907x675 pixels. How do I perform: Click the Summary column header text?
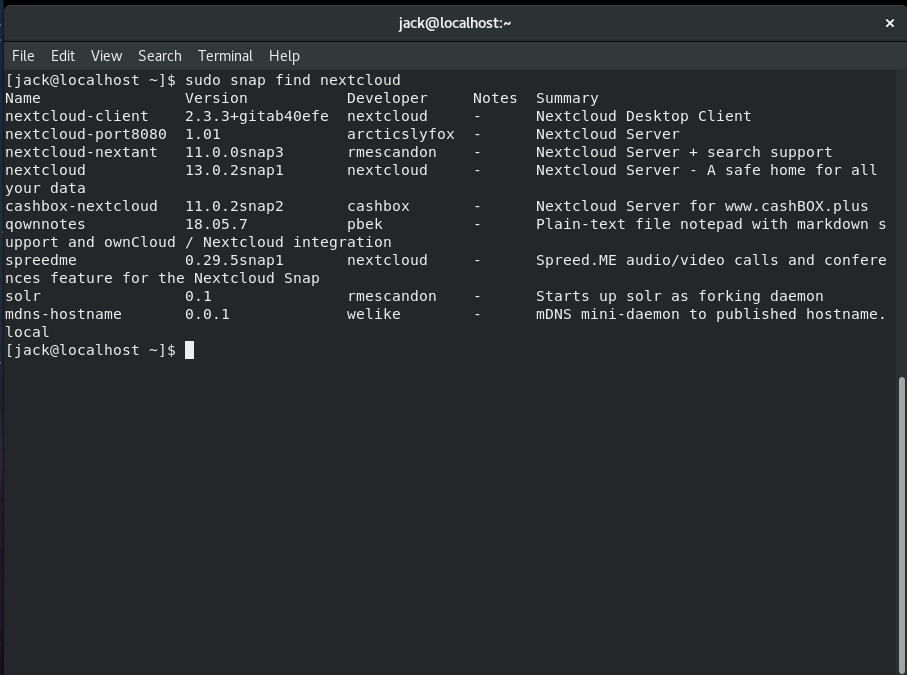coord(567,98)
